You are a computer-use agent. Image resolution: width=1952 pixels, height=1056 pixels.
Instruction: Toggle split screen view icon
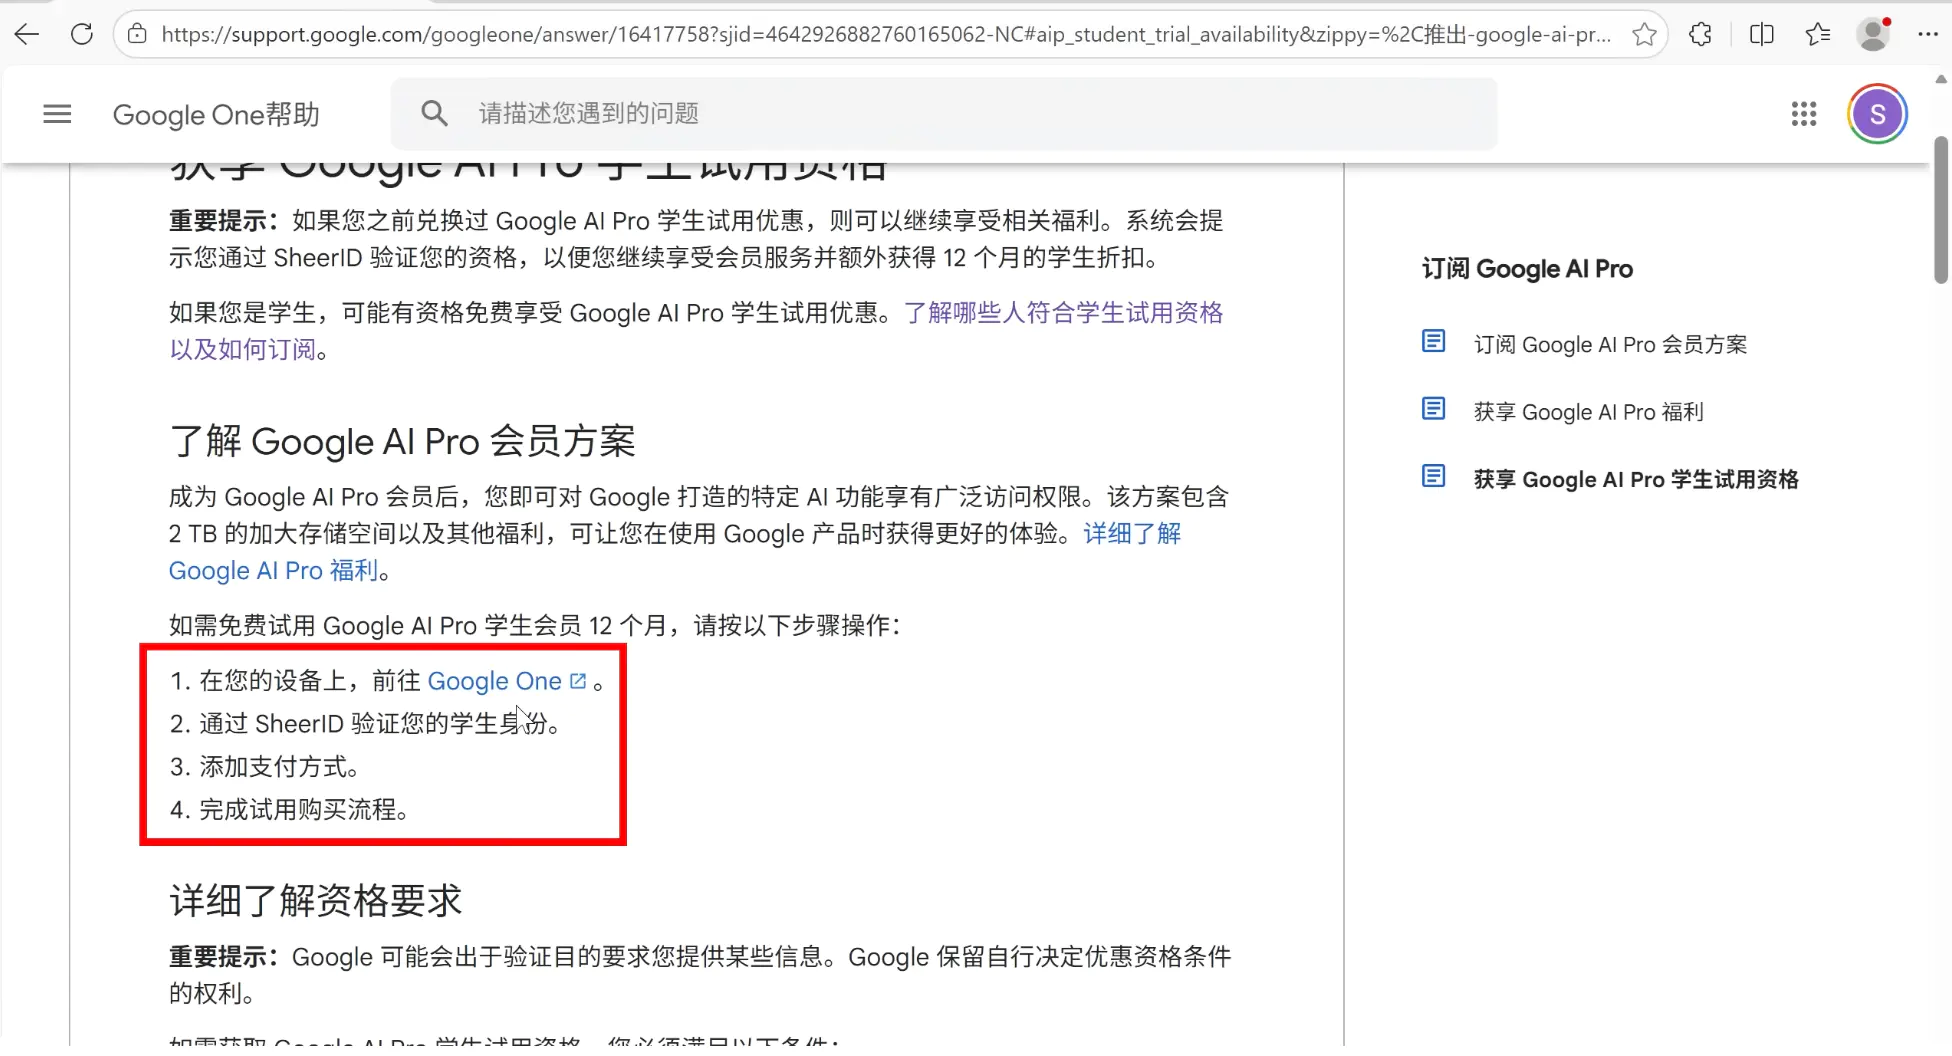[x=1761, y=34]
